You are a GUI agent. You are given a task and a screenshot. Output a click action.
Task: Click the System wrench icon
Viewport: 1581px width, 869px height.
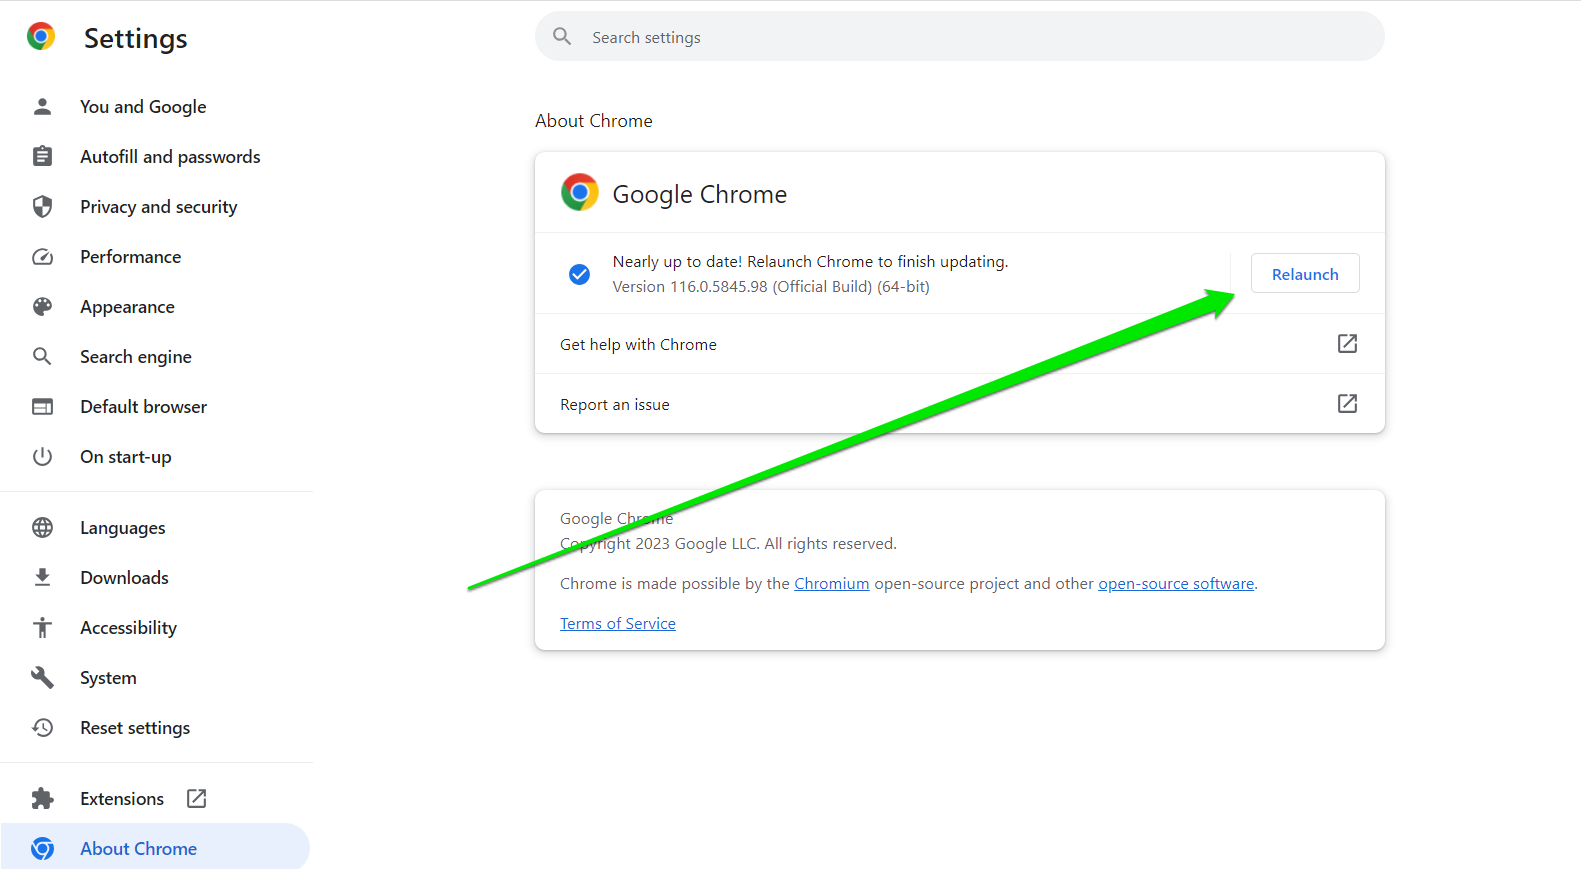[42, 678]
